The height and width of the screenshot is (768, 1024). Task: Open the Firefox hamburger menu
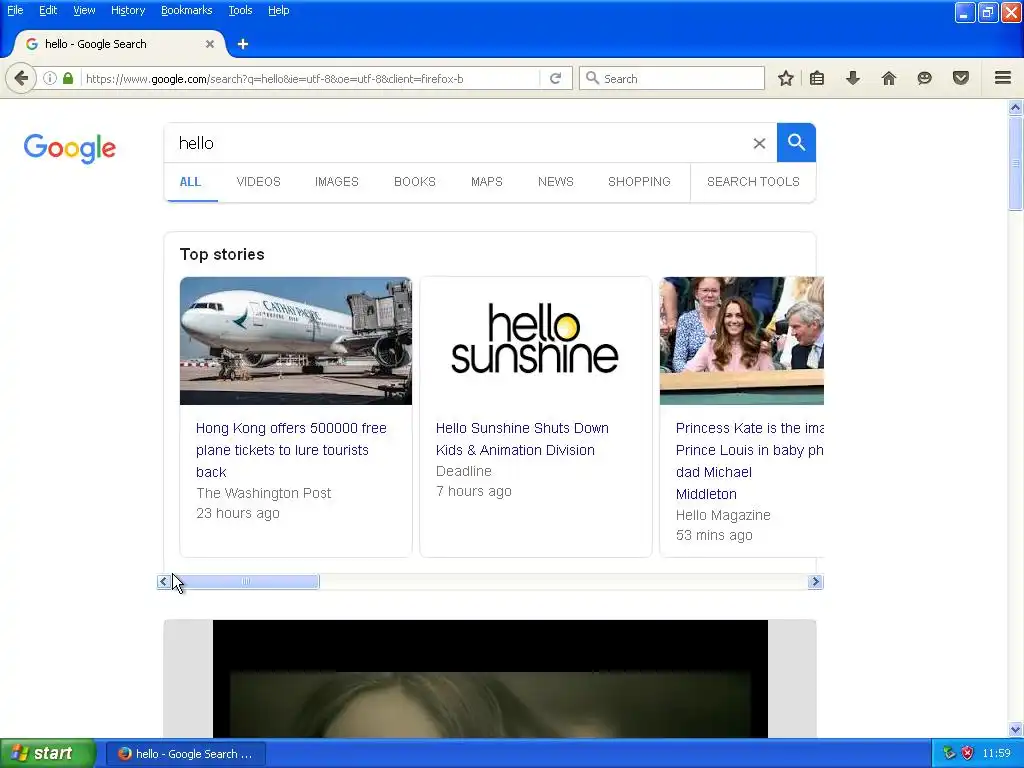(x=1003, y=78)
